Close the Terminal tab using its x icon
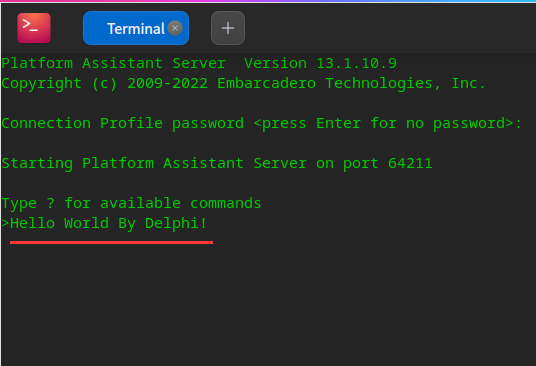This screenshot has height=366, width=536. point(175,28)
